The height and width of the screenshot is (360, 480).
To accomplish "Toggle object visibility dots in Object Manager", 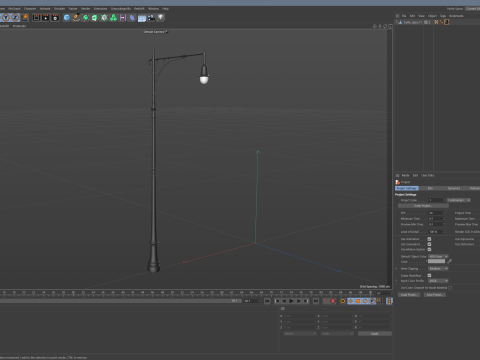I will click(429, 22).
